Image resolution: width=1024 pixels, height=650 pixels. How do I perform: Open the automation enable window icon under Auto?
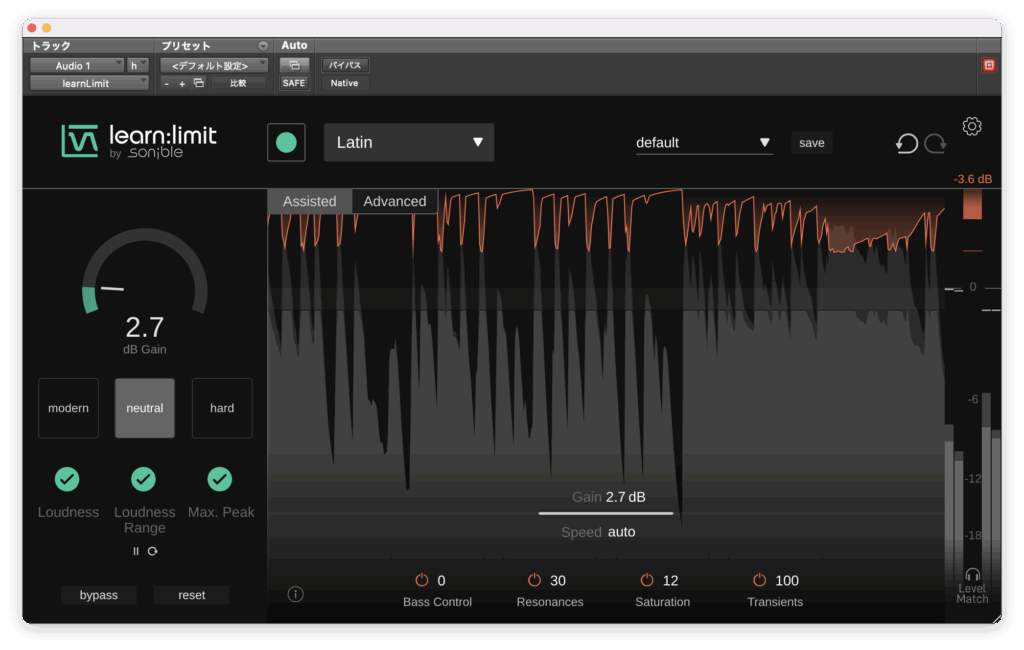coord(294,65)
